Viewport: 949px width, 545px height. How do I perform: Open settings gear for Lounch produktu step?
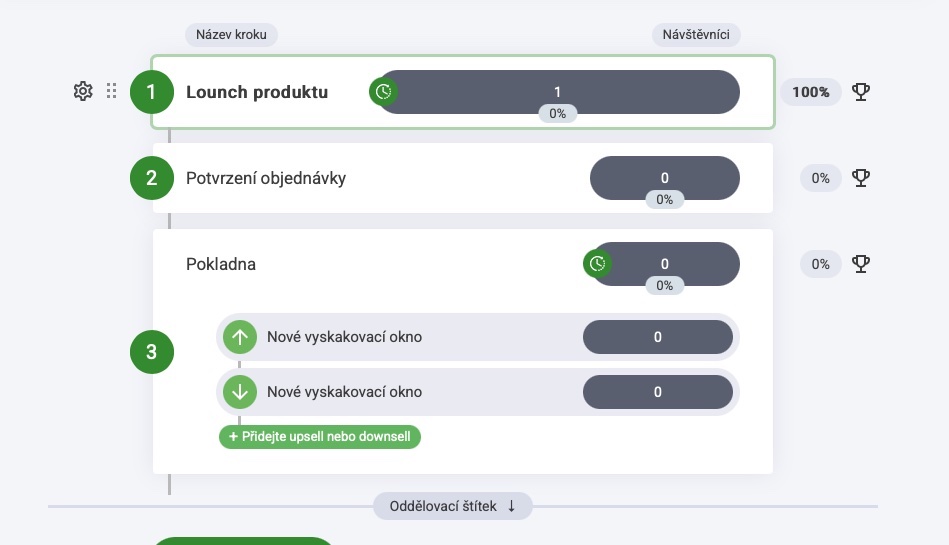click(x=83, y=91)
